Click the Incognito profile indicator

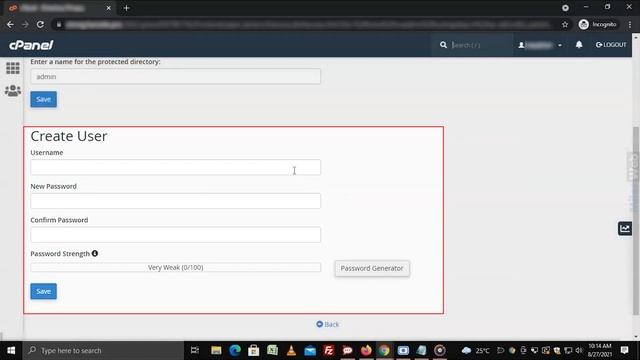pyautogui.click(x=598, y=24)
